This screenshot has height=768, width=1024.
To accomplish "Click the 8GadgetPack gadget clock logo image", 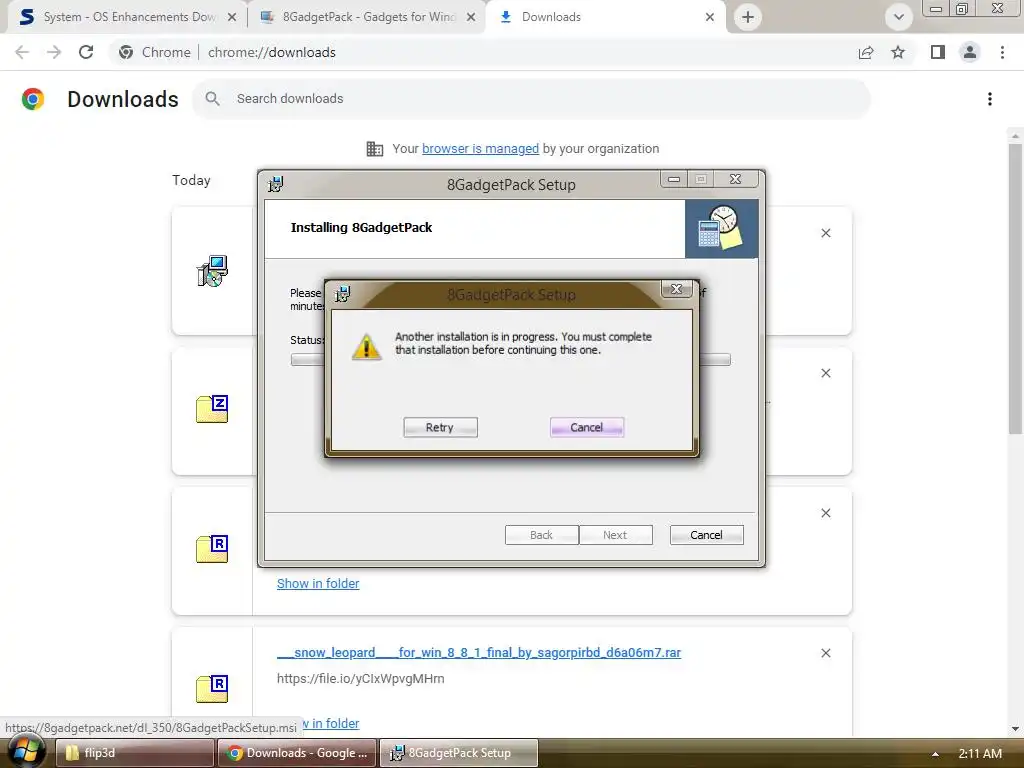I will point(721,229).
